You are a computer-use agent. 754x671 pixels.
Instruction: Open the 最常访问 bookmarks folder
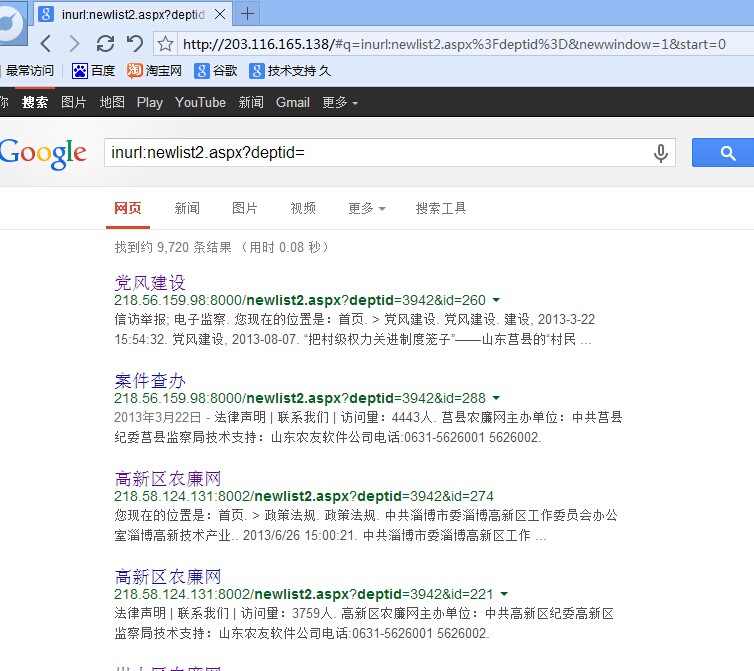click(x=28, y=71)
